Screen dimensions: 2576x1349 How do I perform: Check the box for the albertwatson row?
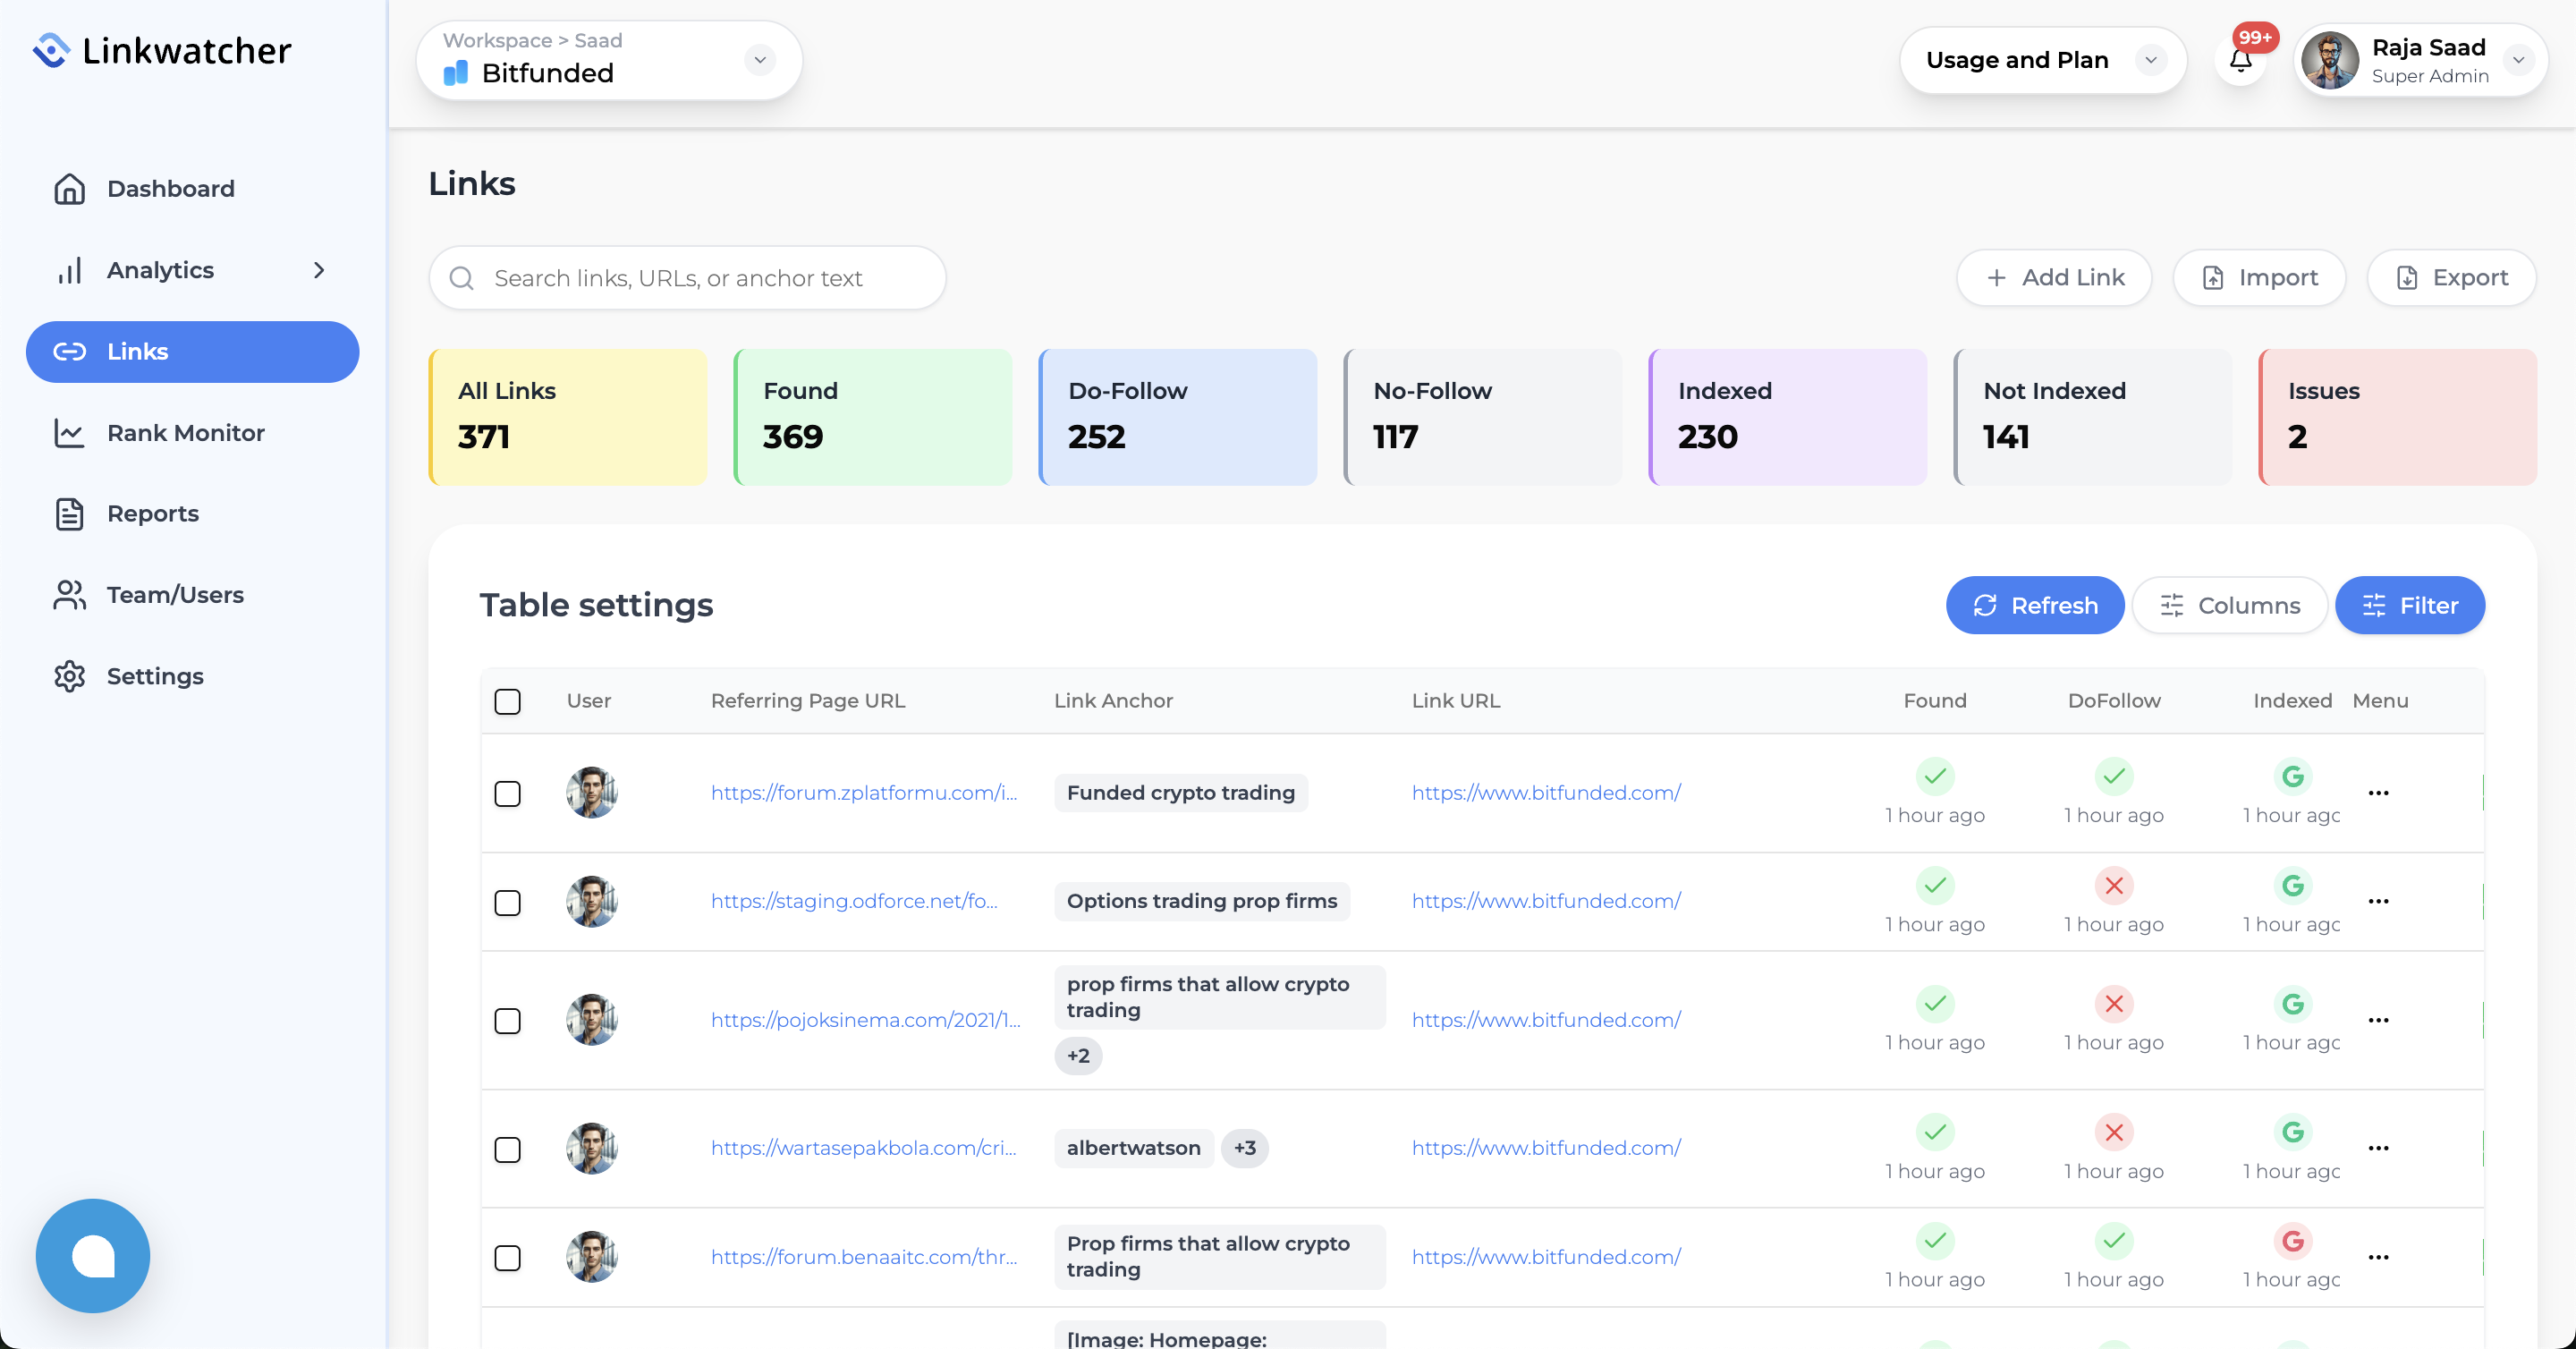[508, 1149]
